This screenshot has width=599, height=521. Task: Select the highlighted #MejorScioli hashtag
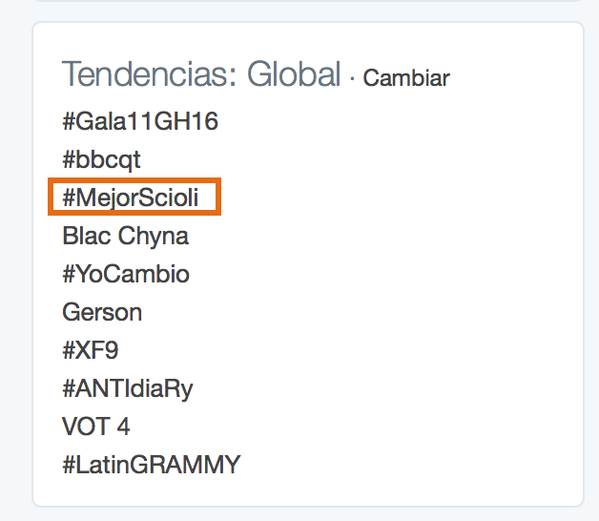coord(130,198)
